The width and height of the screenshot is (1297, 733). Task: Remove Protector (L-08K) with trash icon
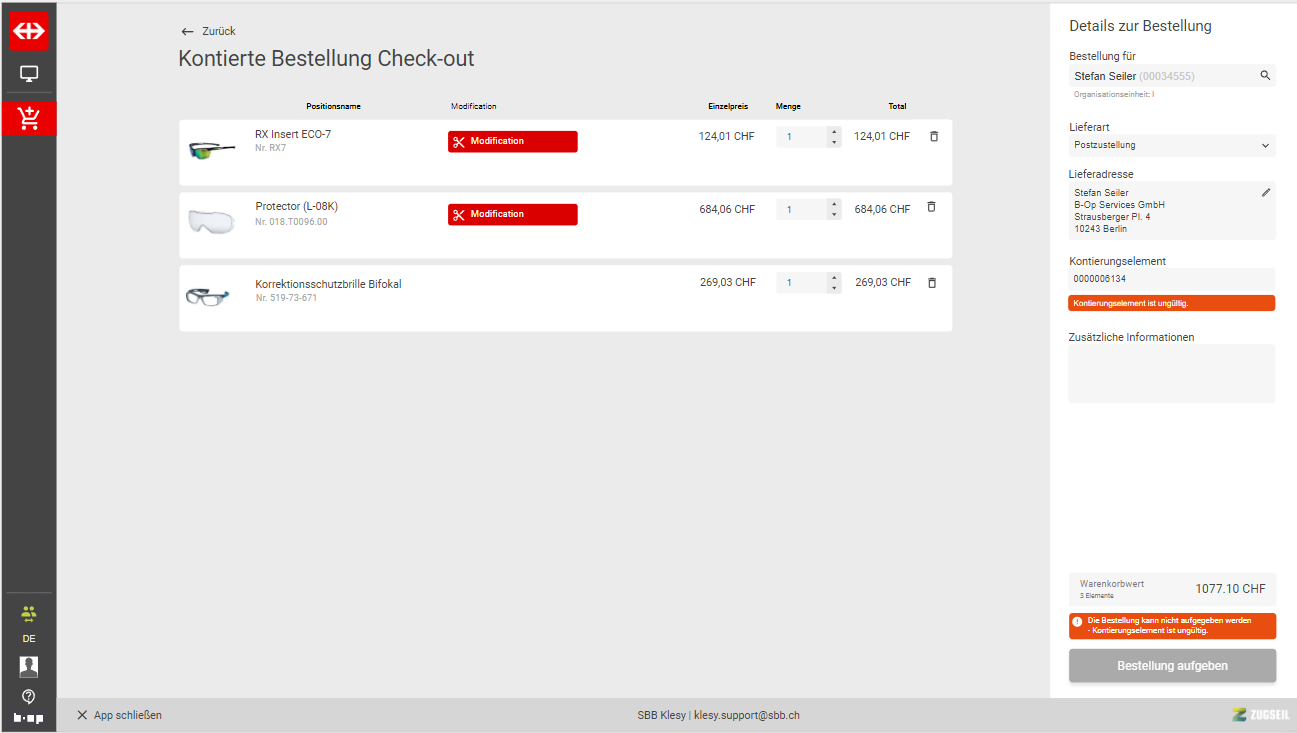[x=931, y=207]
